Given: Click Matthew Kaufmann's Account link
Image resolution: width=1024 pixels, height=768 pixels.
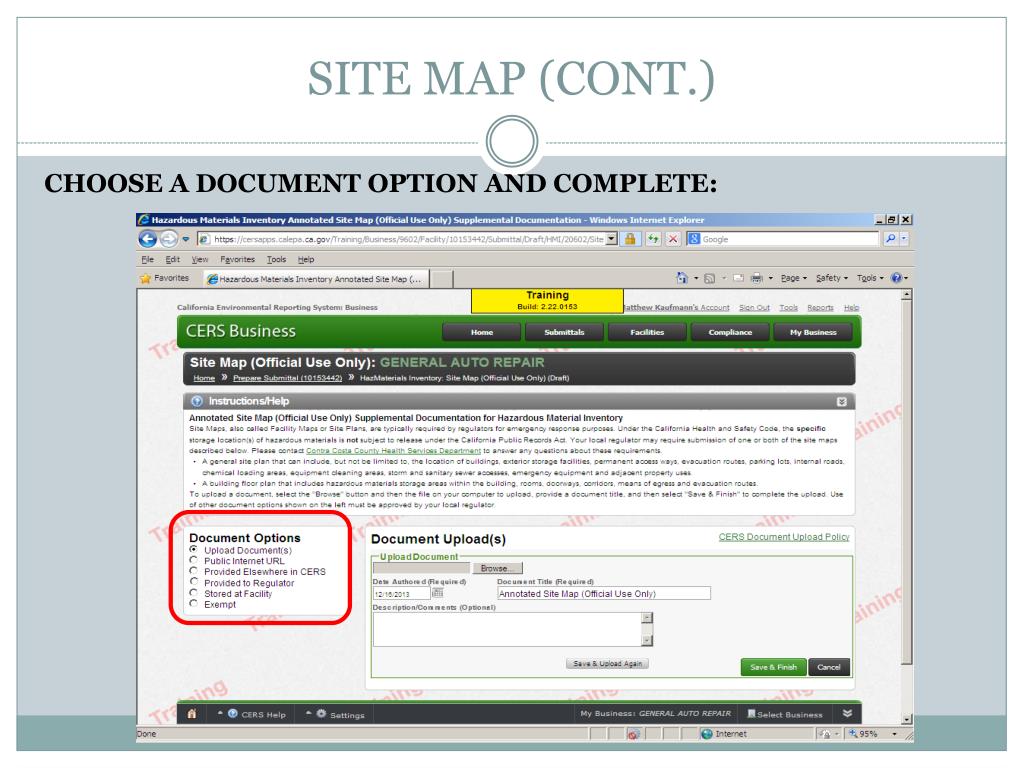Looking at the screenshot, I should (677, 308).
